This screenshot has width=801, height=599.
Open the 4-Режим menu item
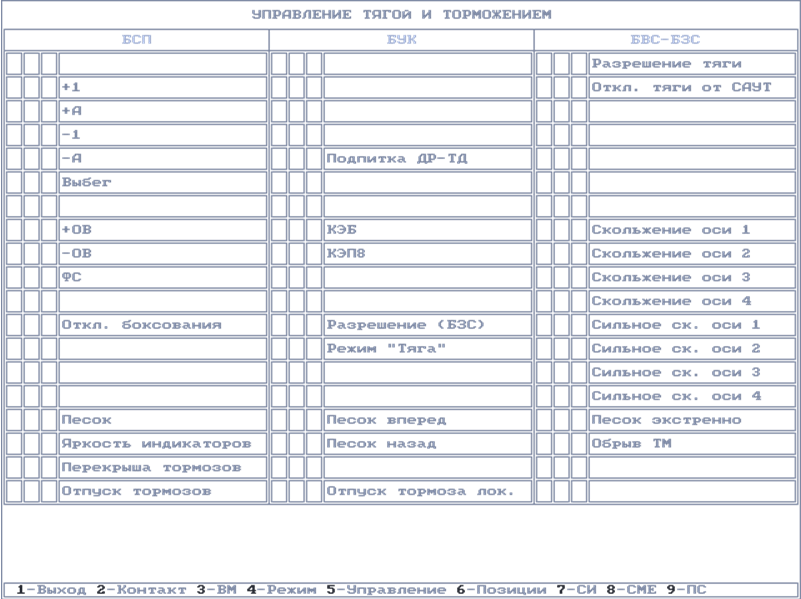[x=281, y=590]
